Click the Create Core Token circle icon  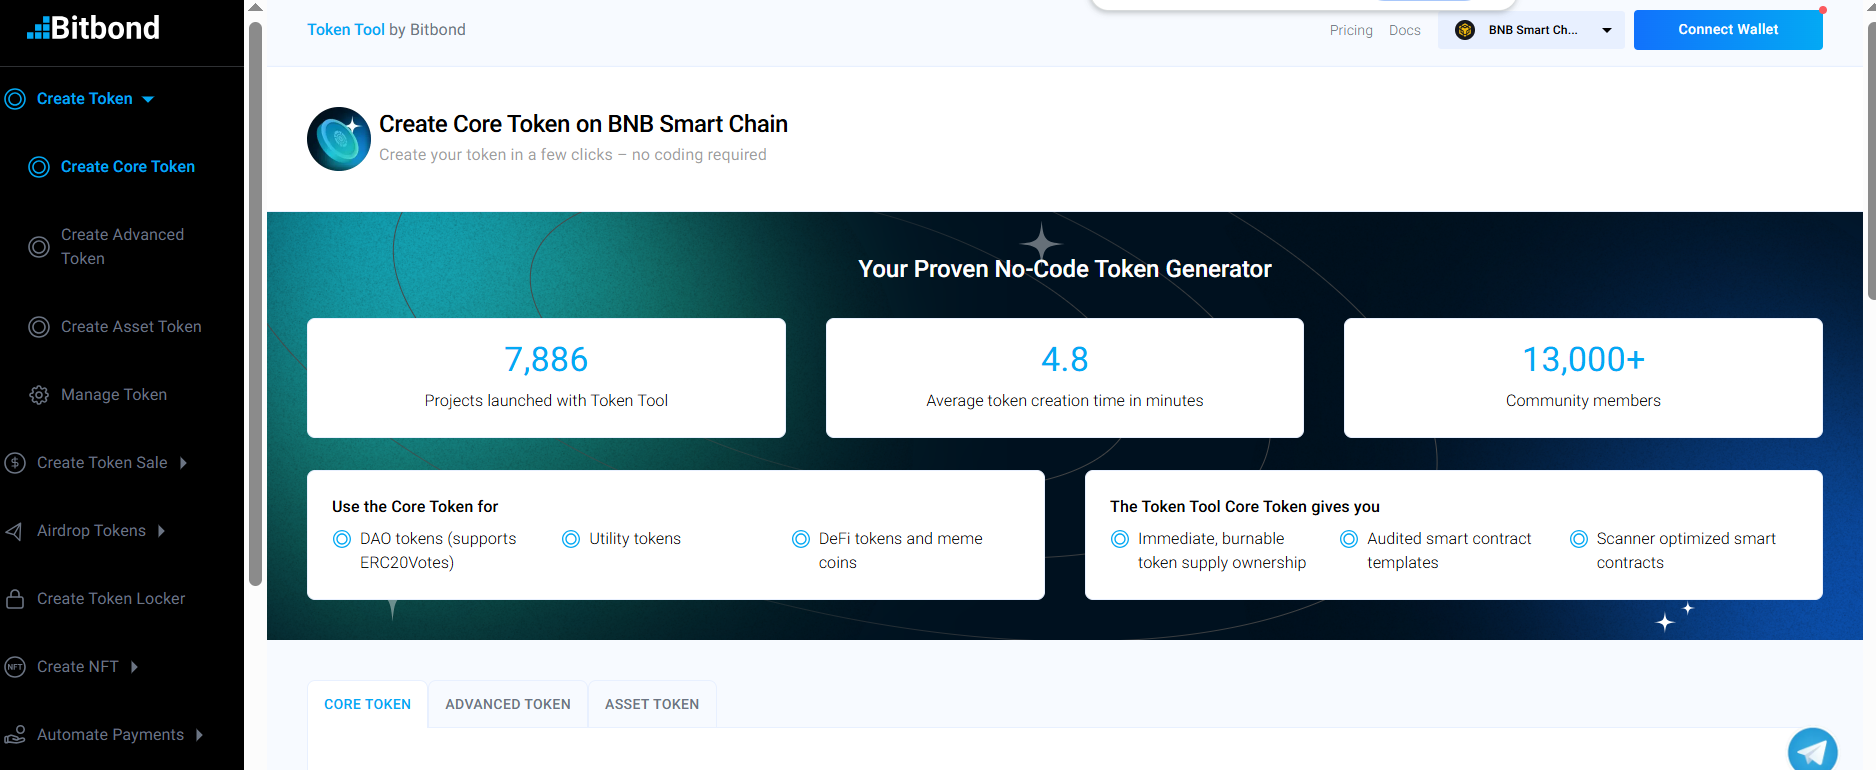(x=39, y=167)
